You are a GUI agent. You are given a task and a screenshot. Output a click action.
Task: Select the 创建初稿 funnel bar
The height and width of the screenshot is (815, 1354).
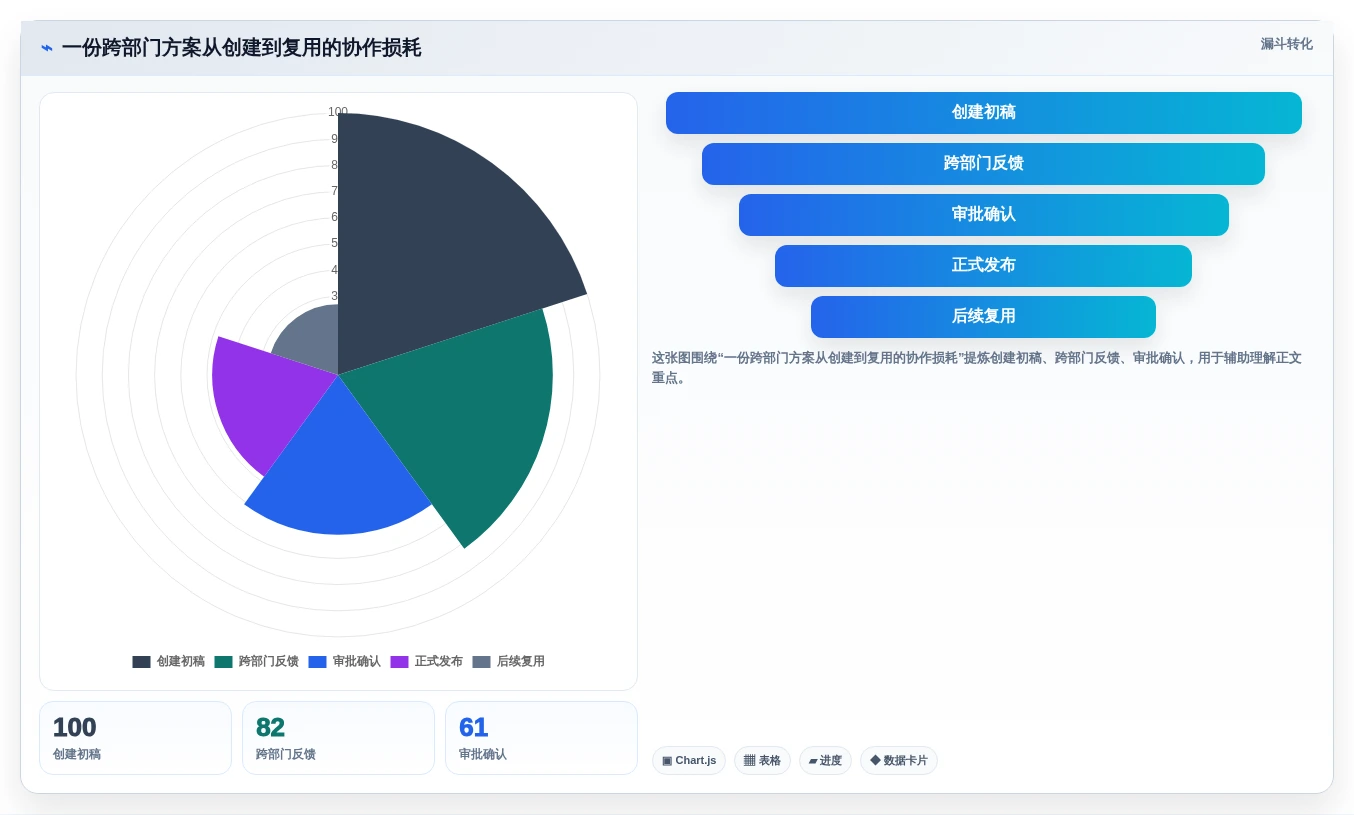click(984, 113)
